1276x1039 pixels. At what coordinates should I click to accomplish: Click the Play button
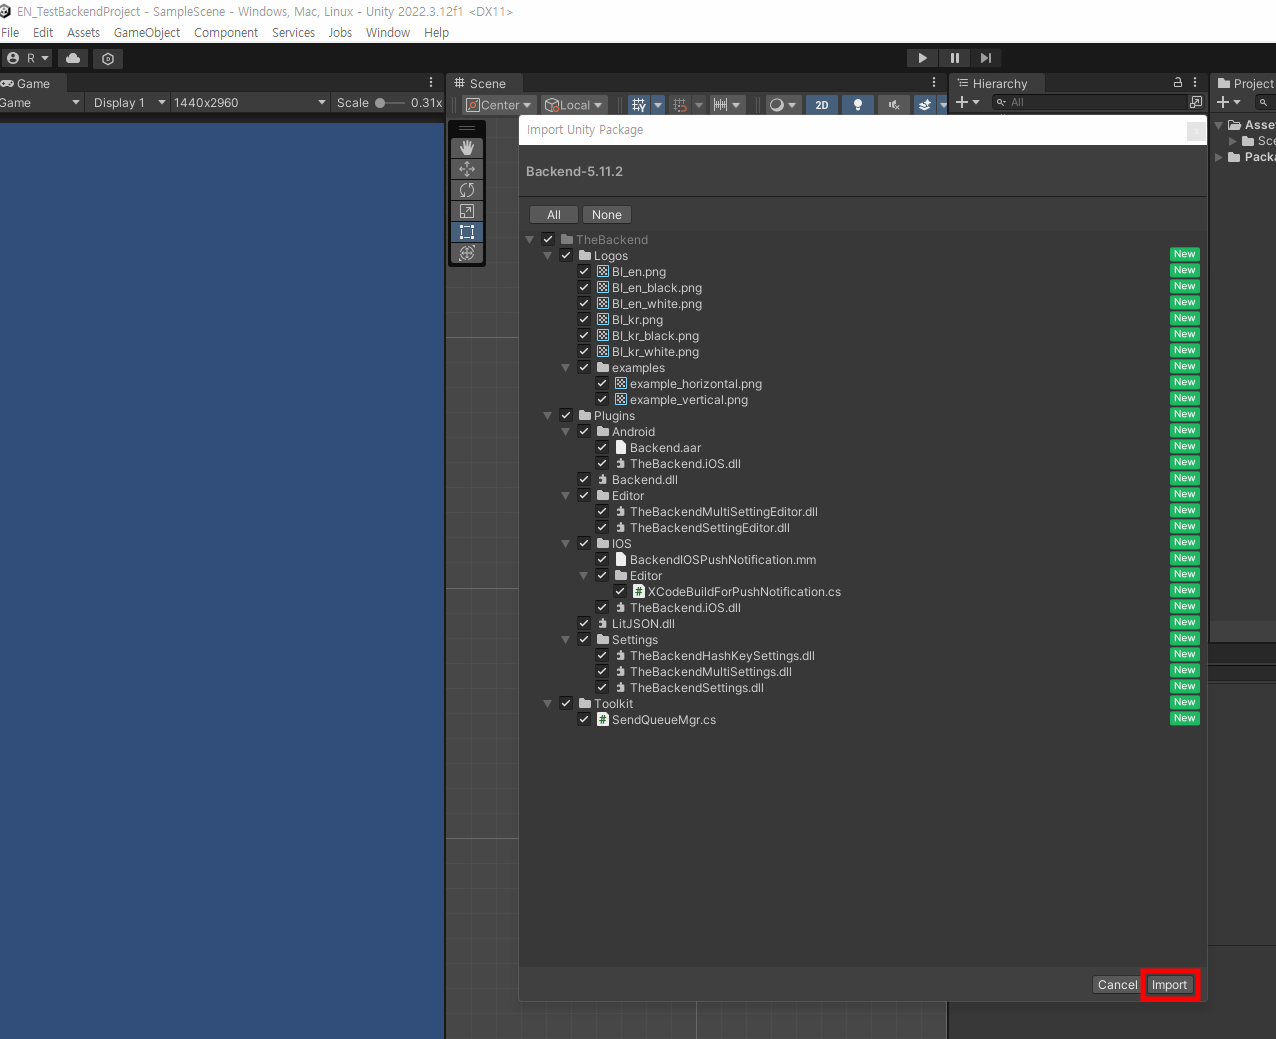[922, 58]
